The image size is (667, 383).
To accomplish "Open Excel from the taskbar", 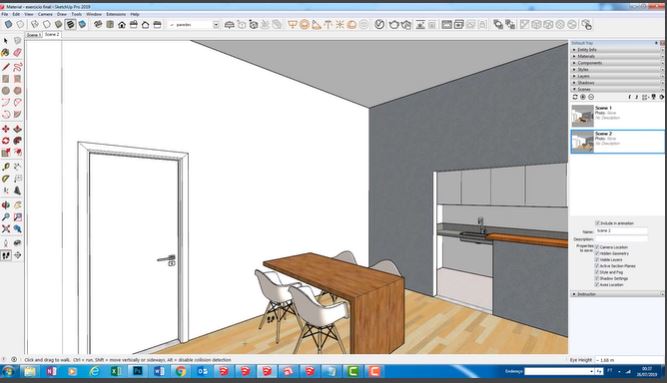I will click(116, 372).
